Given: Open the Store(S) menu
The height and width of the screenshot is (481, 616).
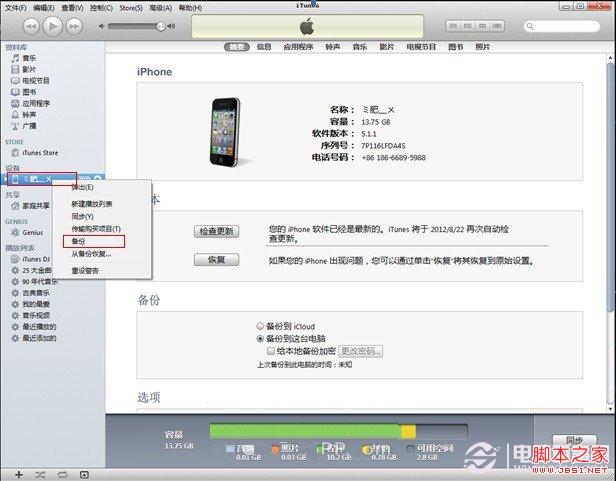Looking at the screenshot, I should tap(131, 7).
